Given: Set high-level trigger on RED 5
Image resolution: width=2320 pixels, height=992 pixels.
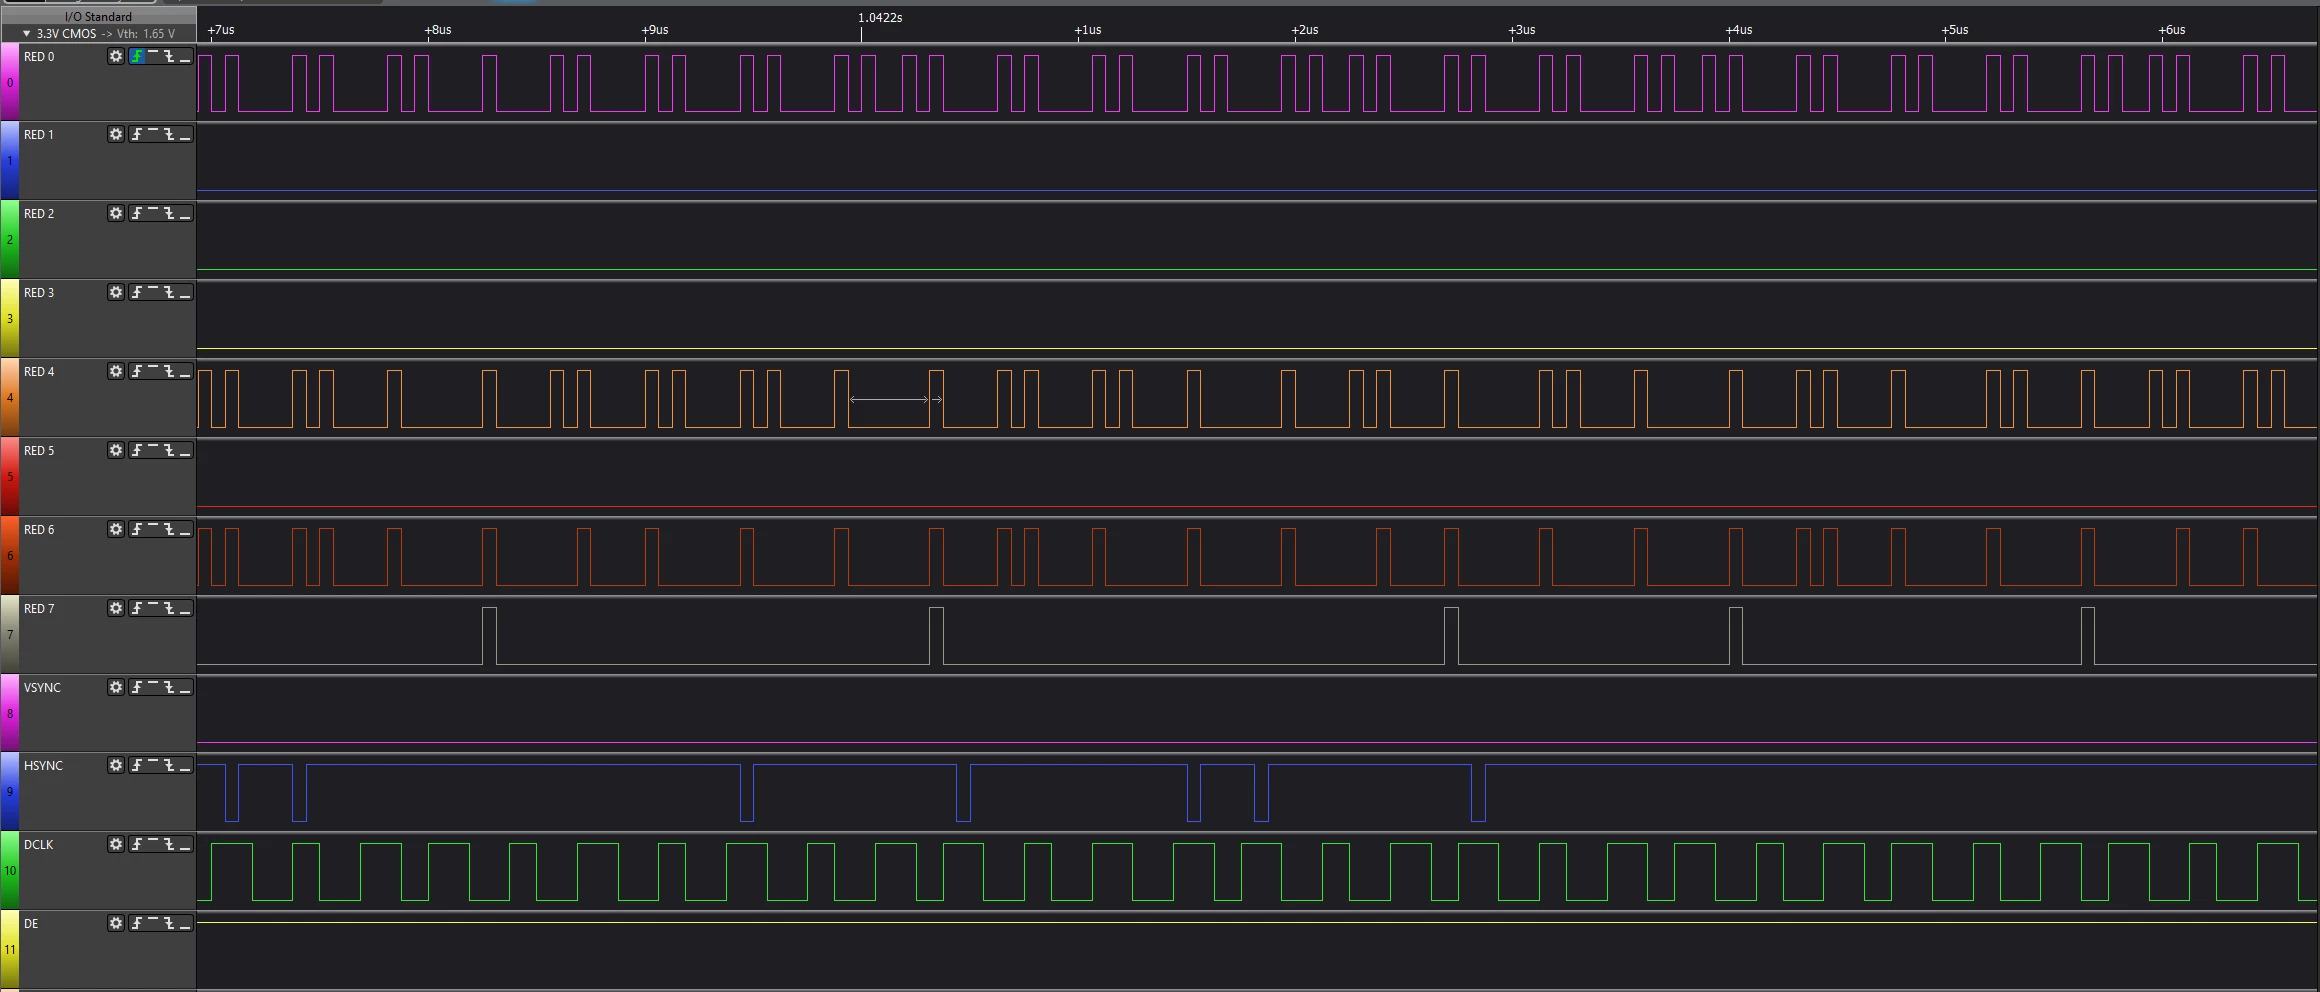Looking at the screenshot, I should (x=153, y=451).
